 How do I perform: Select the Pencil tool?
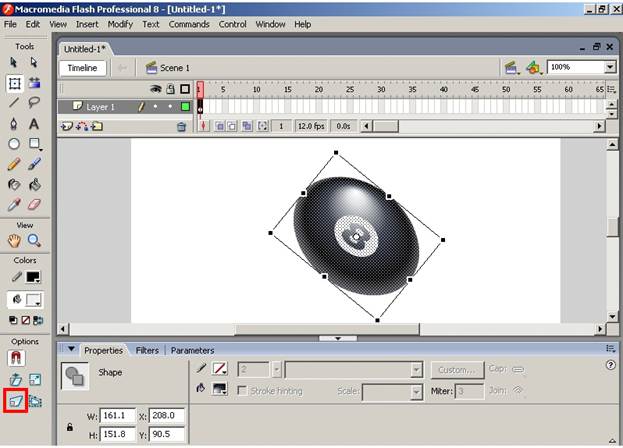14,164
